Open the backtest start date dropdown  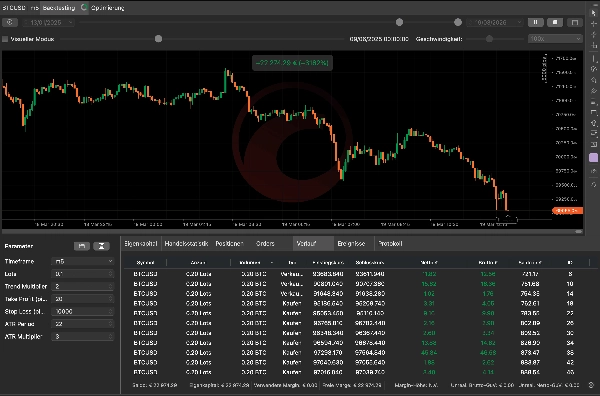coord(48,22)
